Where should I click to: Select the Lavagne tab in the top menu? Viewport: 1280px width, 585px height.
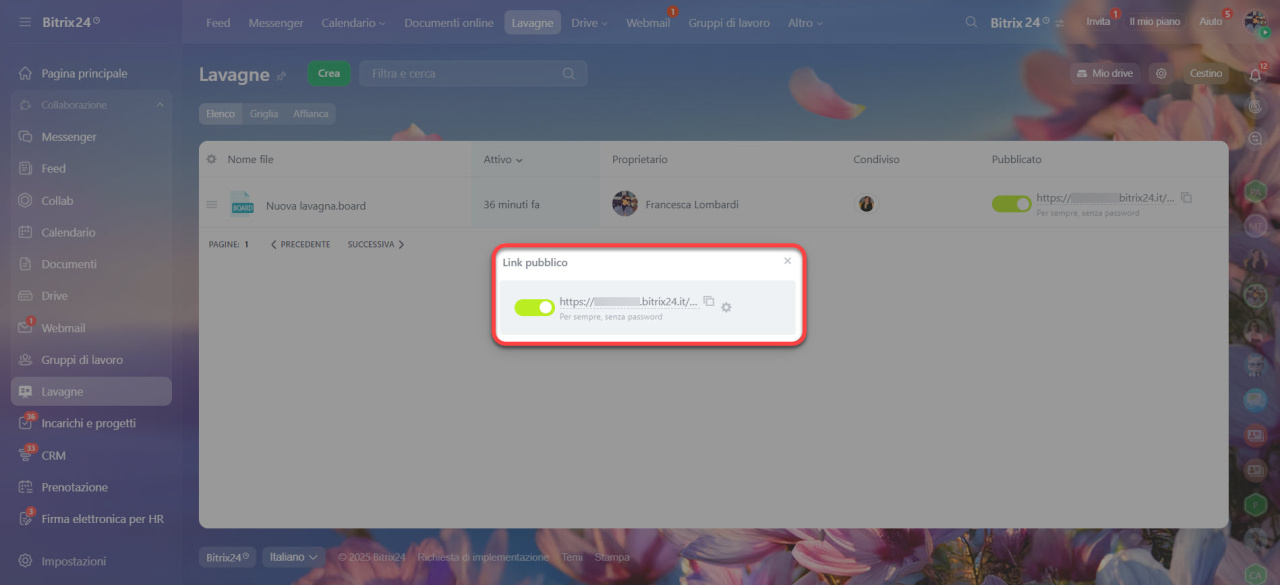click(x=532, y=22)
